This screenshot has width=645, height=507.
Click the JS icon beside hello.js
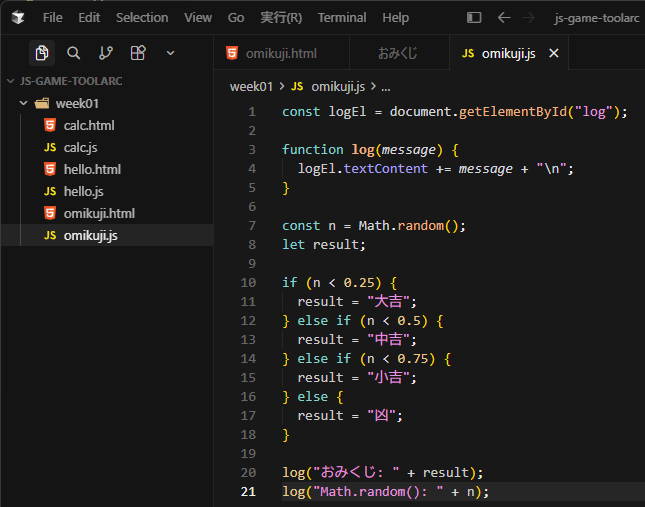(x=50, y=191)
